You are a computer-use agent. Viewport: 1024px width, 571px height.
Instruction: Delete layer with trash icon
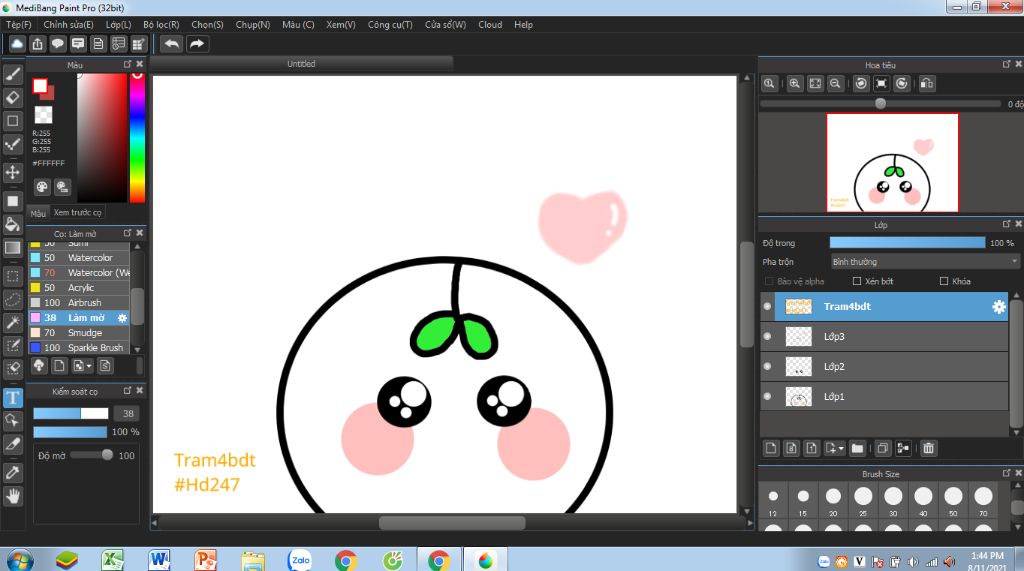click(x=929, y=448)
